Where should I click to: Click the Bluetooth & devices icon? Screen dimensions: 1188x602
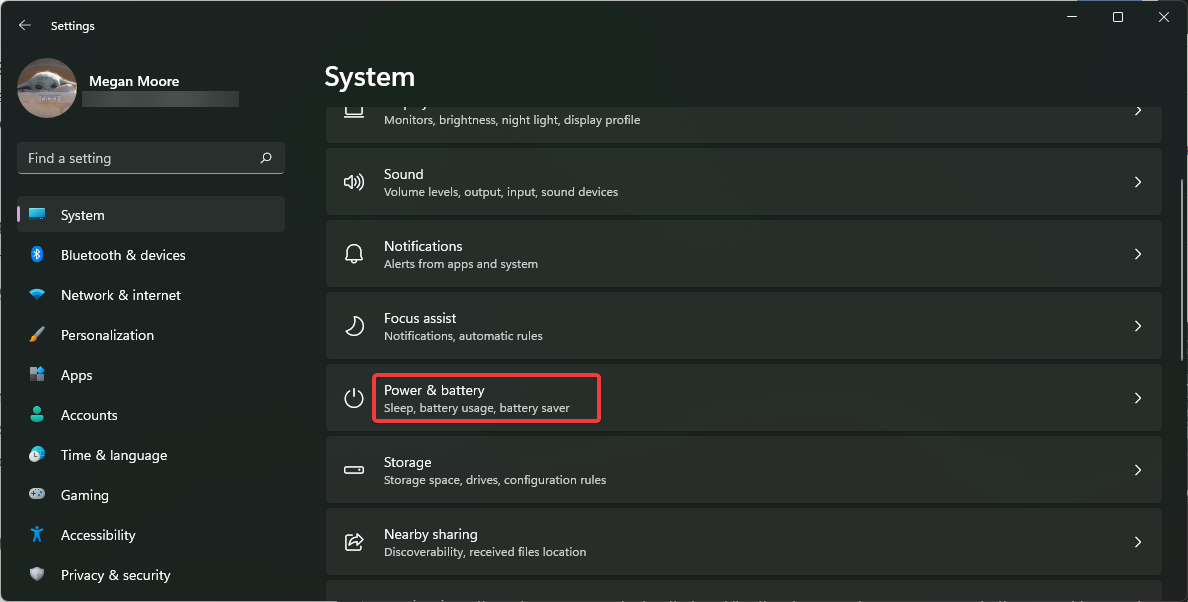[37, 255]
